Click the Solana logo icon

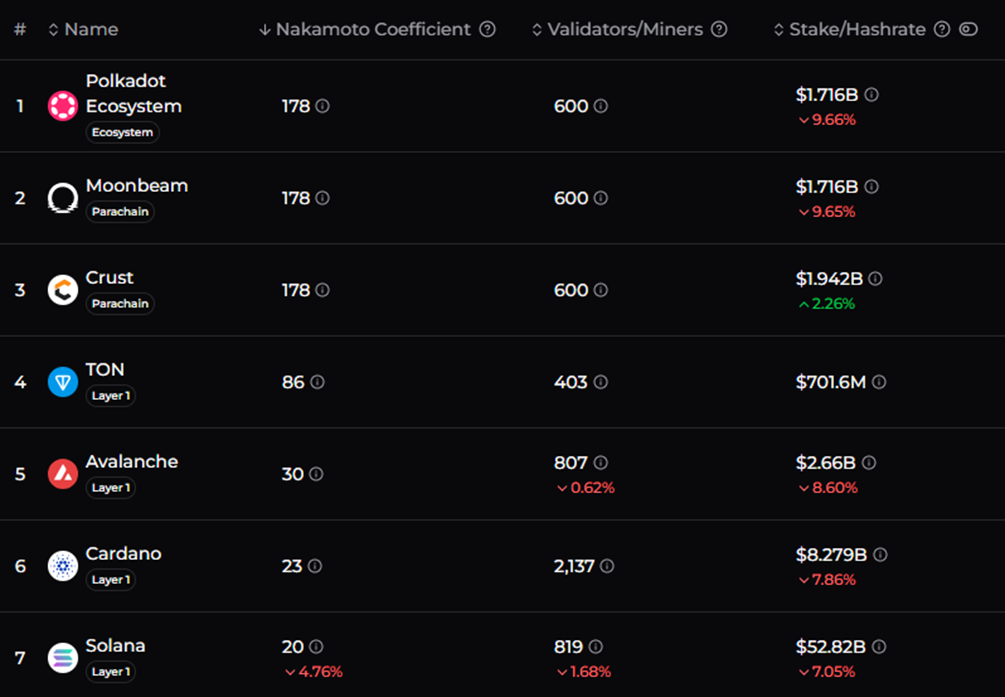63,658
